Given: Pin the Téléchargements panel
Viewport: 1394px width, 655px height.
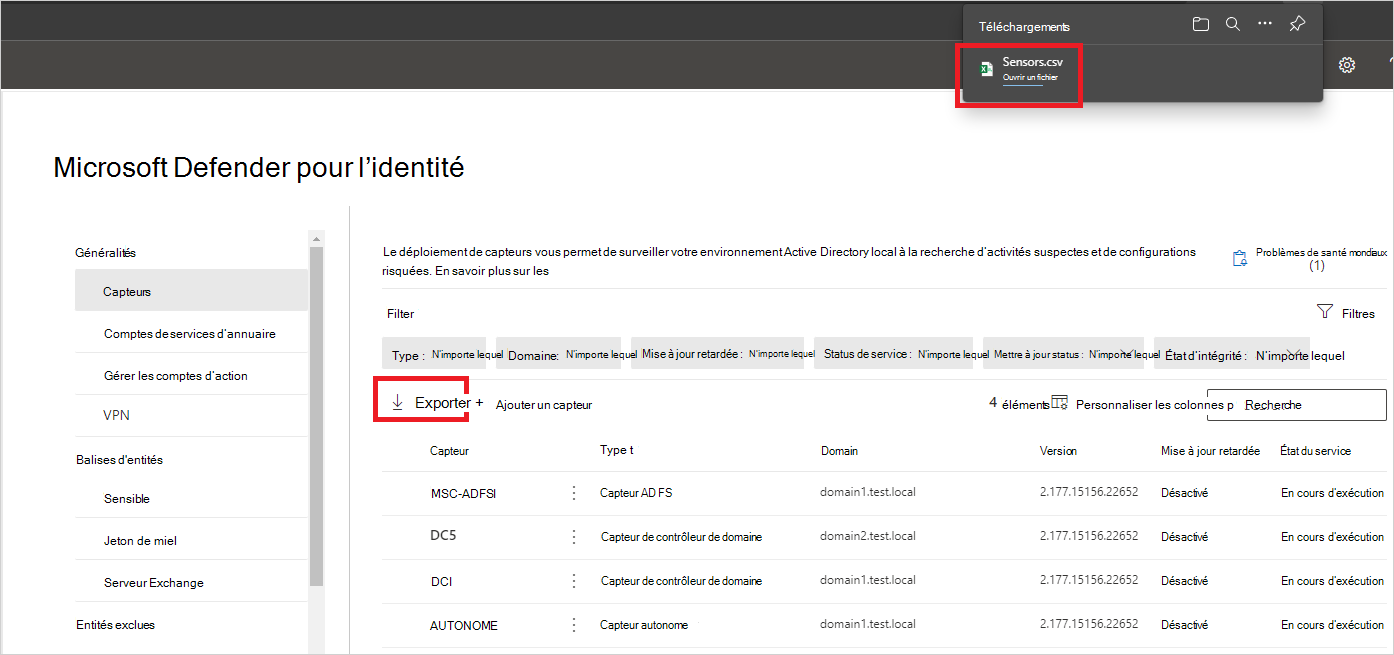Looking at the screenshot, I should pyautogui.click(x=1297, y=24).
